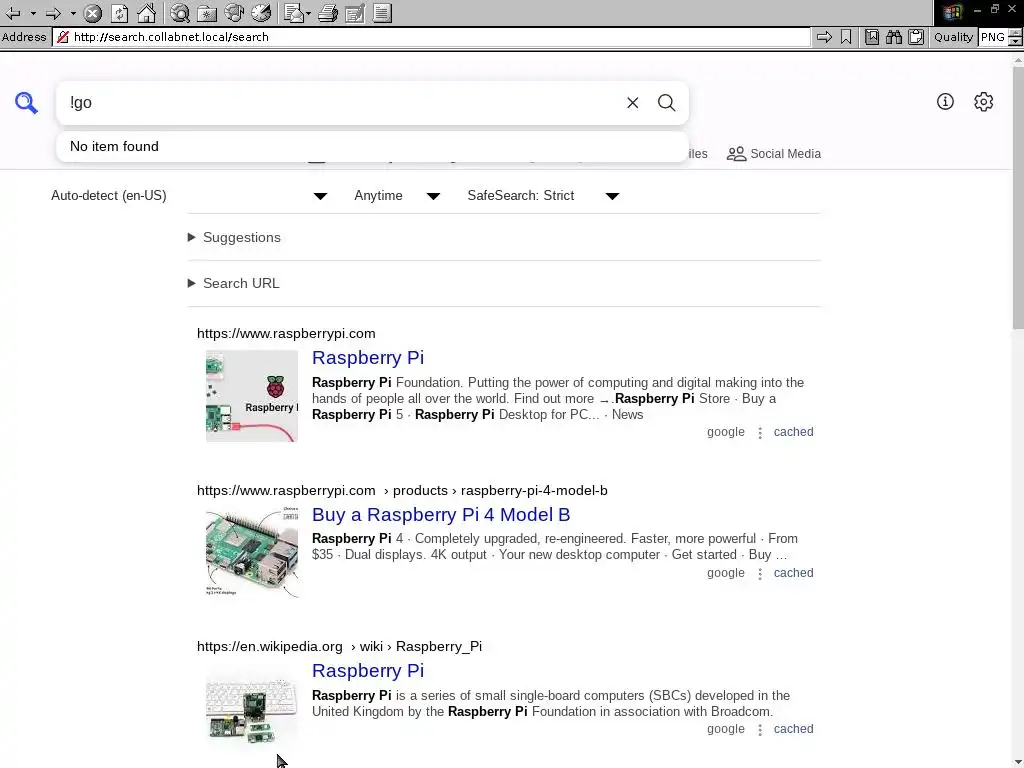The image size is (1024, 768).
Task: Bookmark the page with the ribbon icon
Action: (846, 37)
